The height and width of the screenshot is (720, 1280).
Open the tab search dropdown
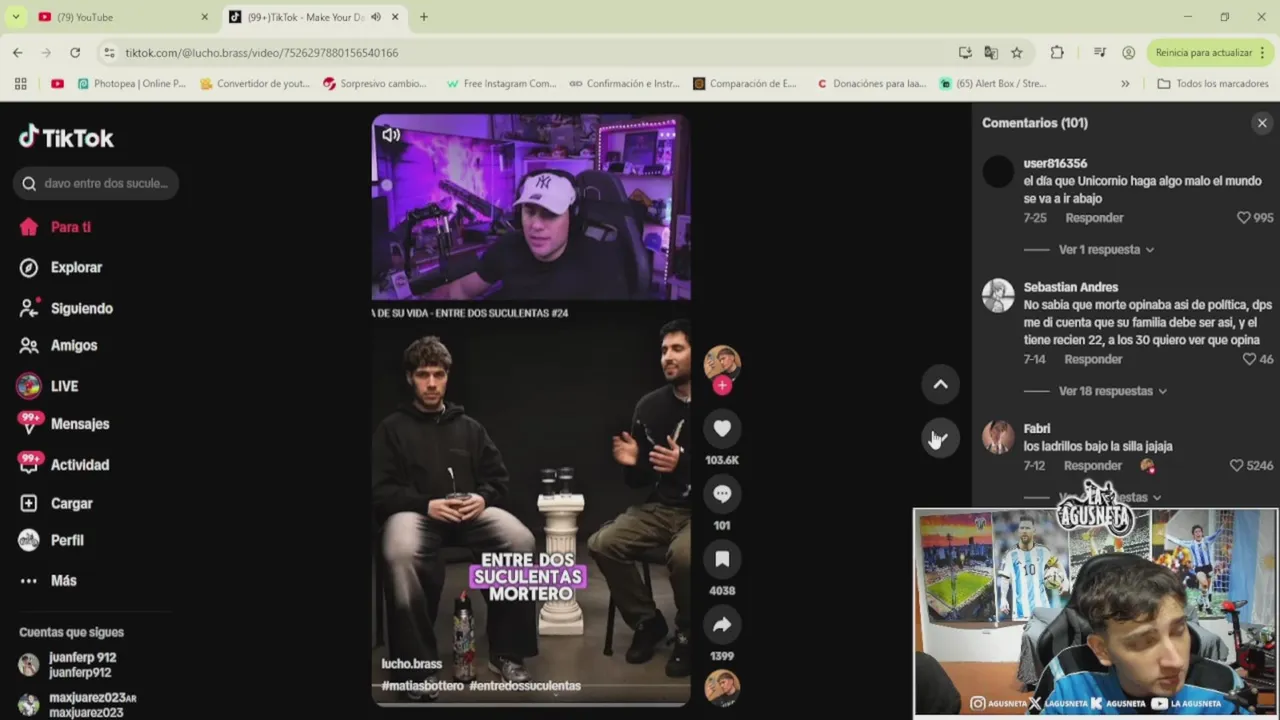(x=15, y=17)
